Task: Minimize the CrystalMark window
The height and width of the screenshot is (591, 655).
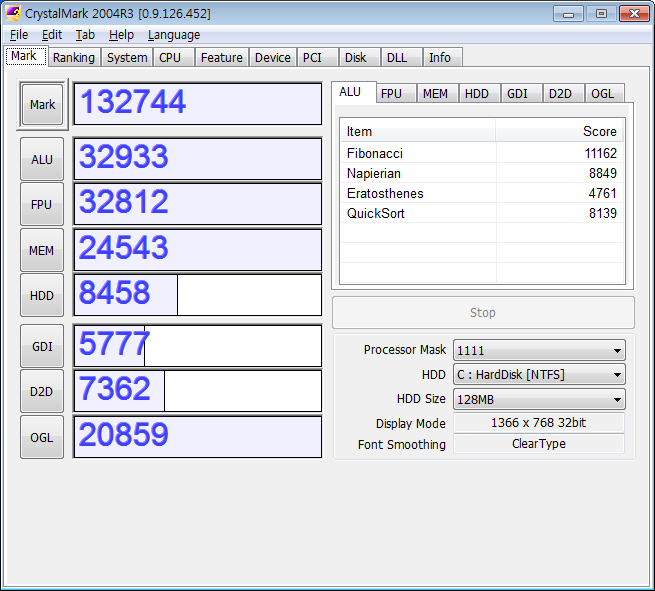Action: tap(568, 14)
